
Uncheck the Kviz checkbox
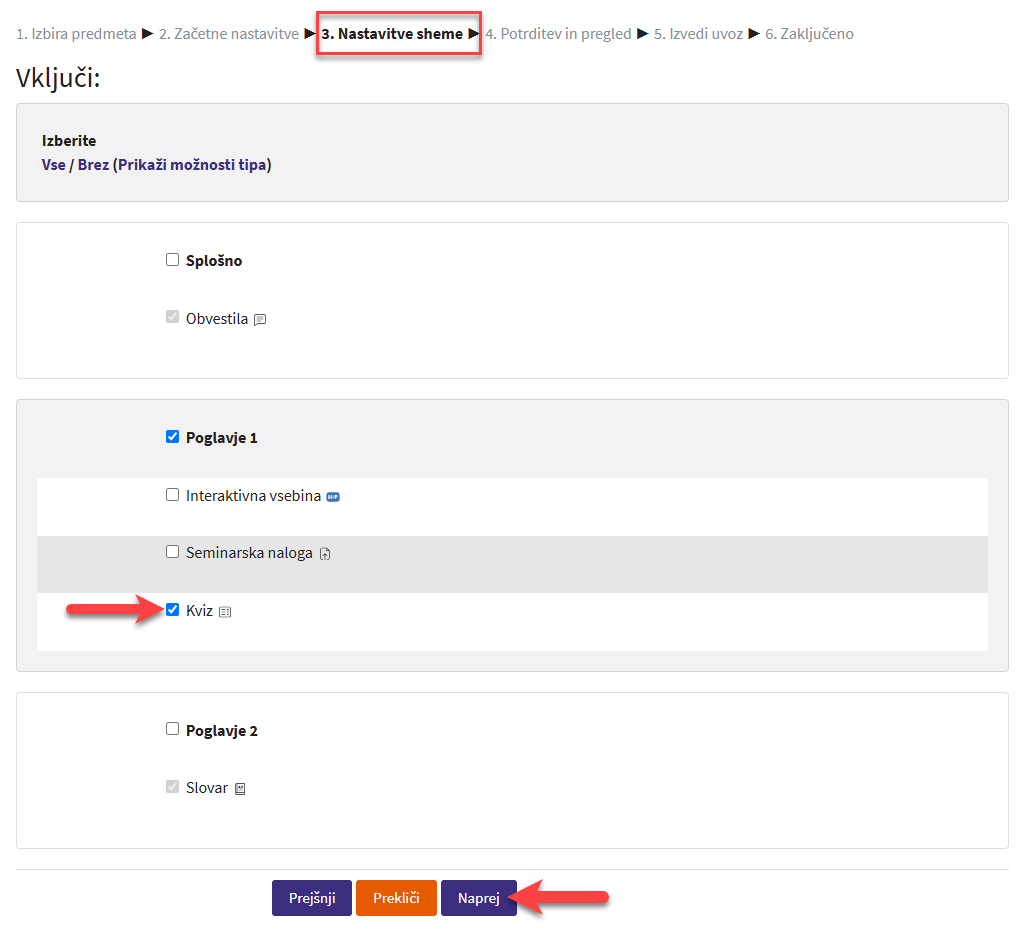172,610
